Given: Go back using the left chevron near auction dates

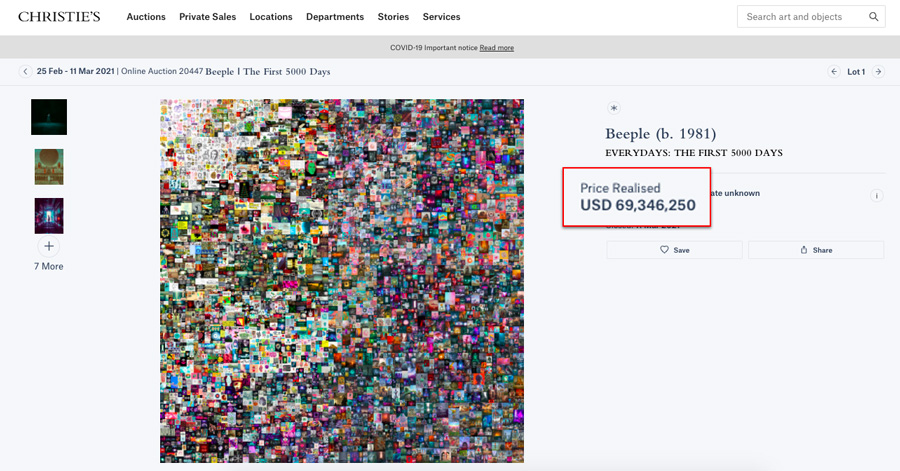Looking at the screenshot, I should [26, 72].
